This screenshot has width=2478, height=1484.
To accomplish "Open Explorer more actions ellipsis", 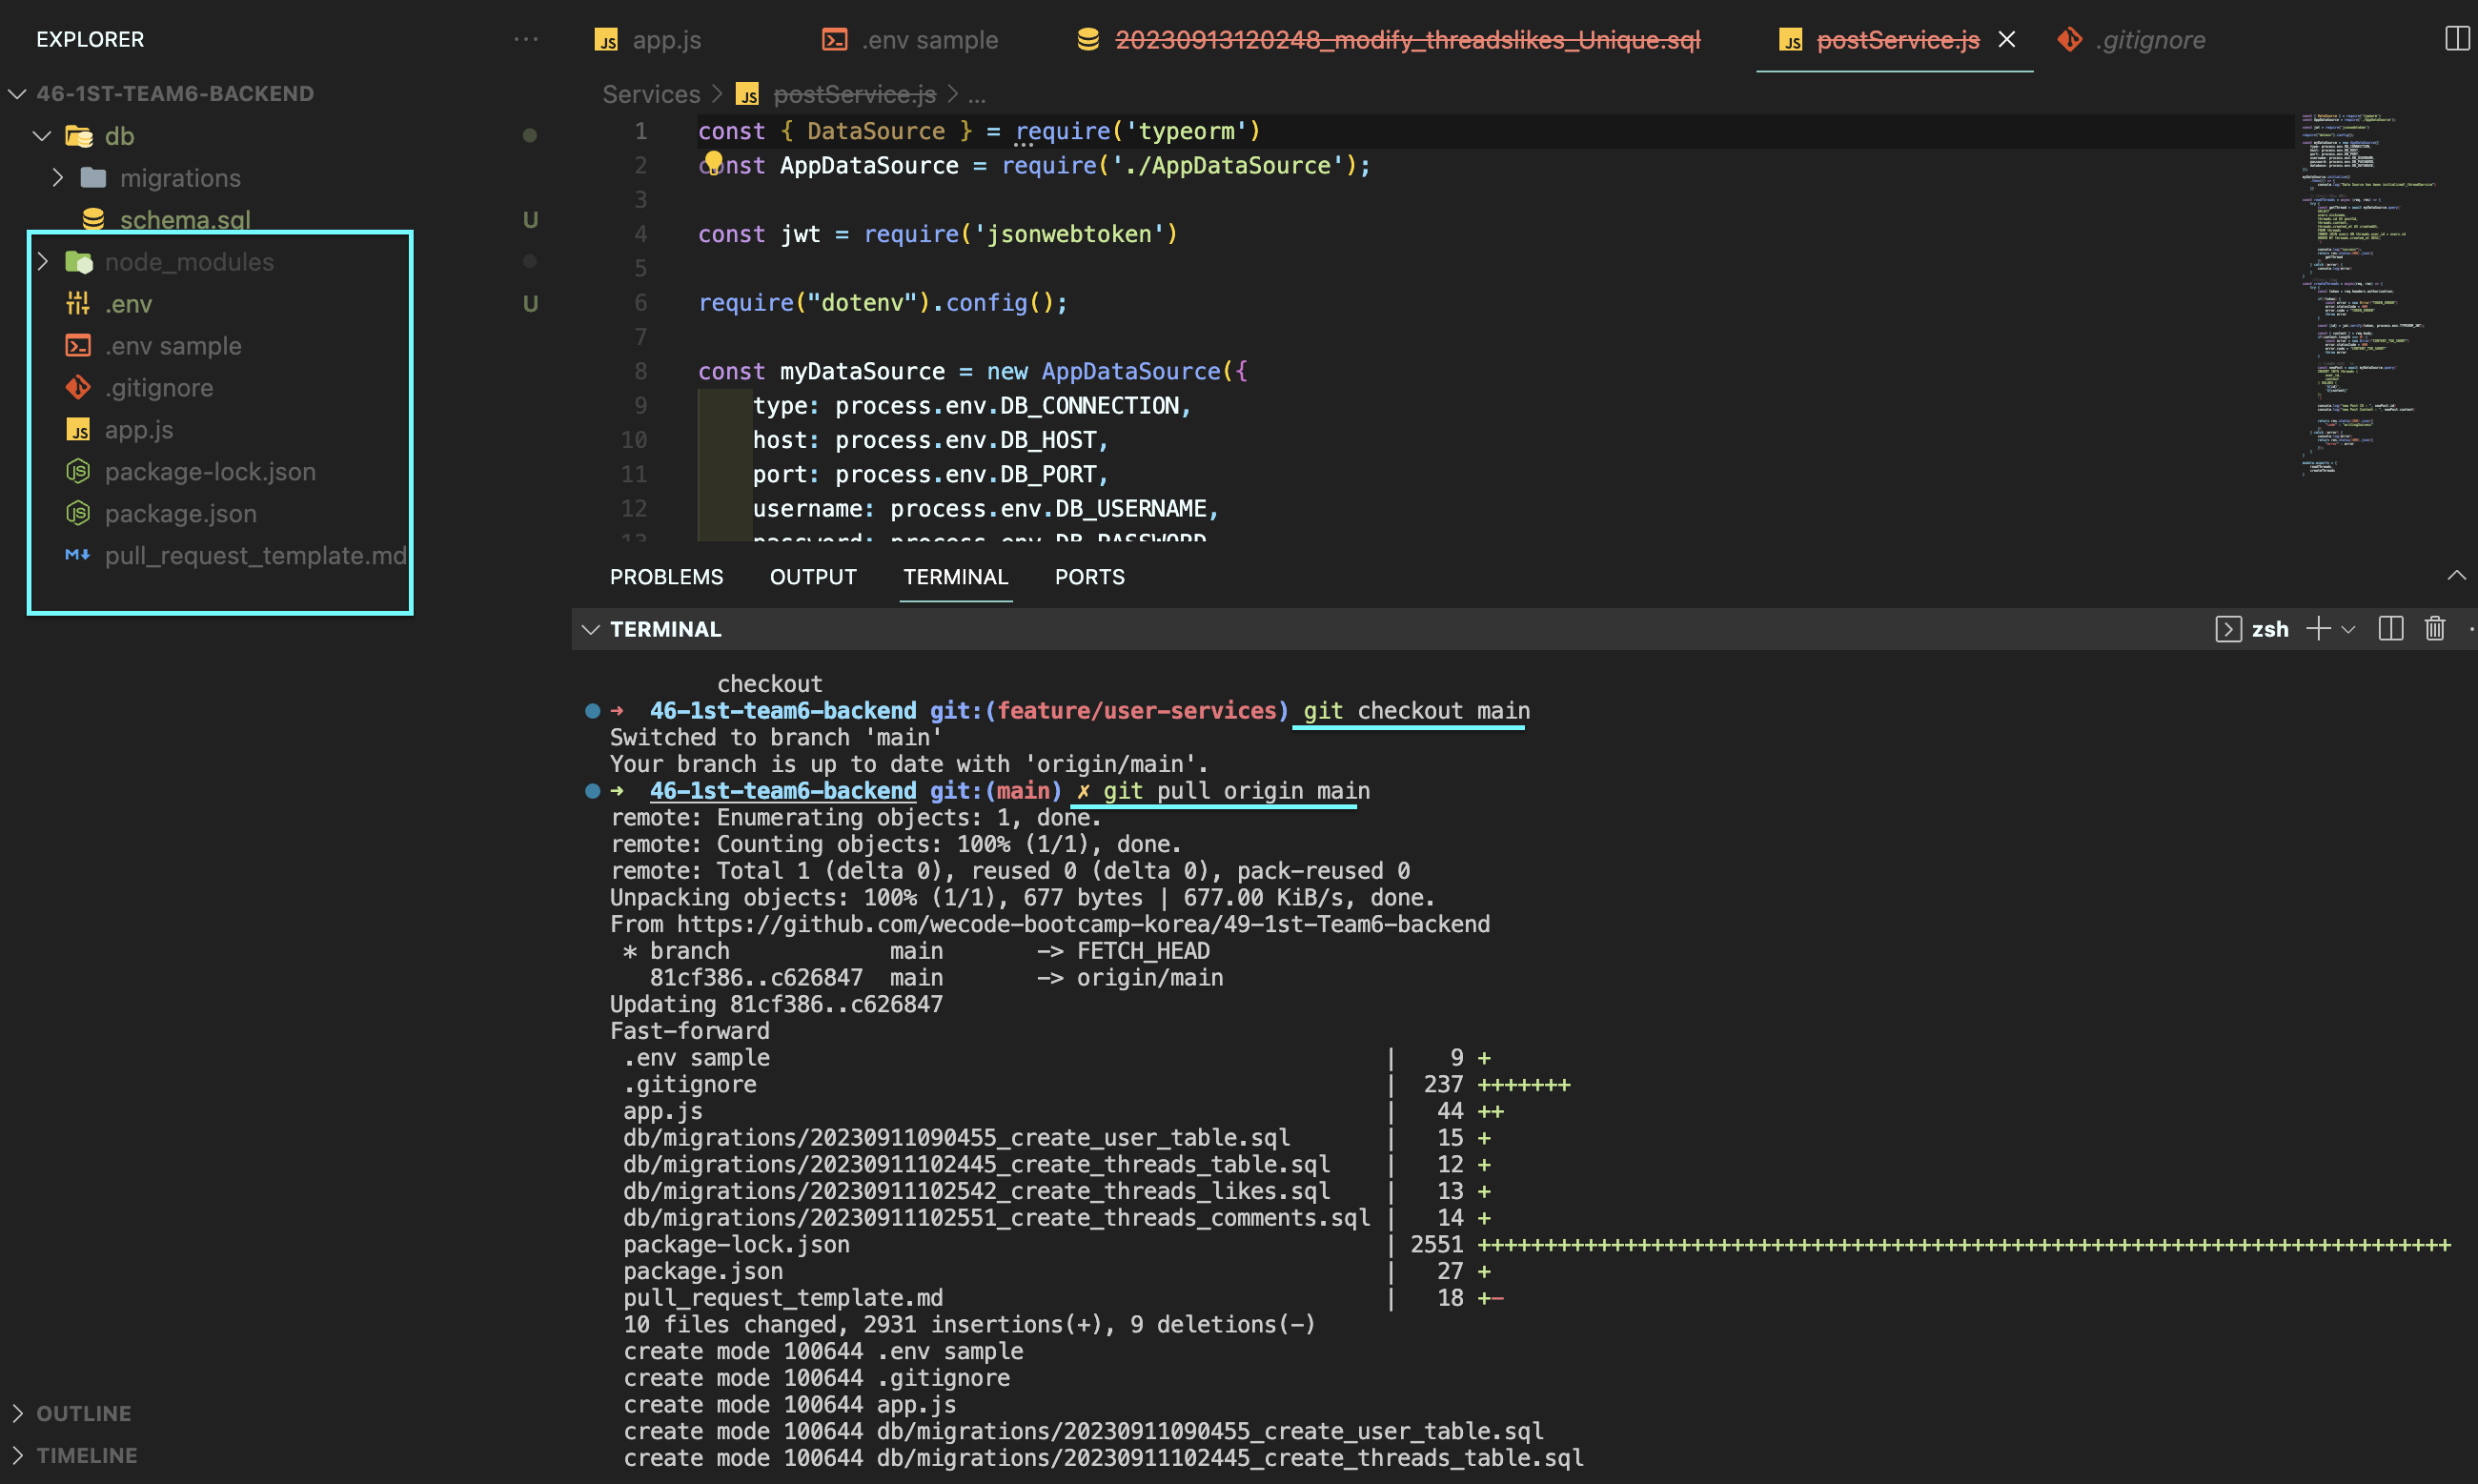I will click(526, 39).
